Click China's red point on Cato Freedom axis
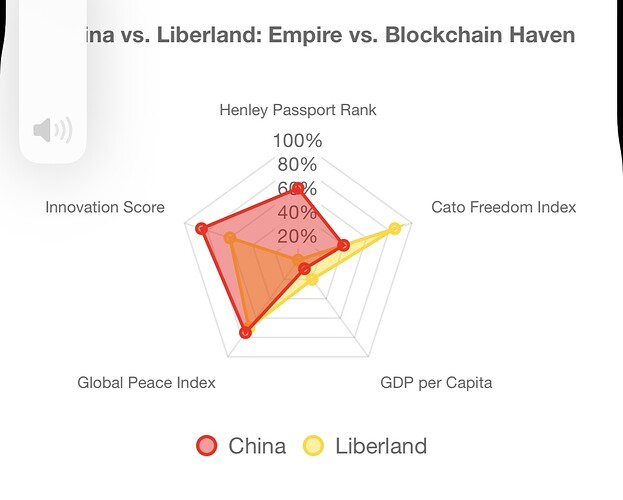This screenshot has height=500, width=623. (x=344, y=245)
